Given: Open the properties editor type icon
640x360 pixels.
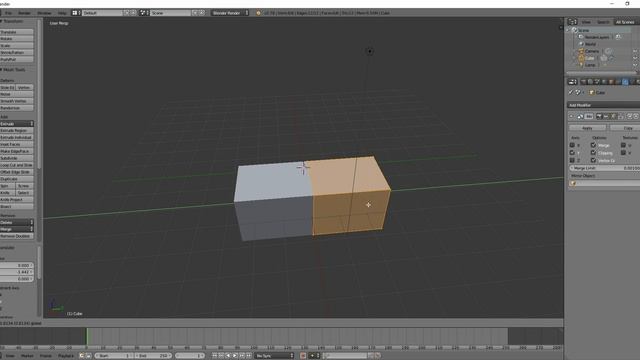Looking at the screenshot, I should (x=572, y=82).
